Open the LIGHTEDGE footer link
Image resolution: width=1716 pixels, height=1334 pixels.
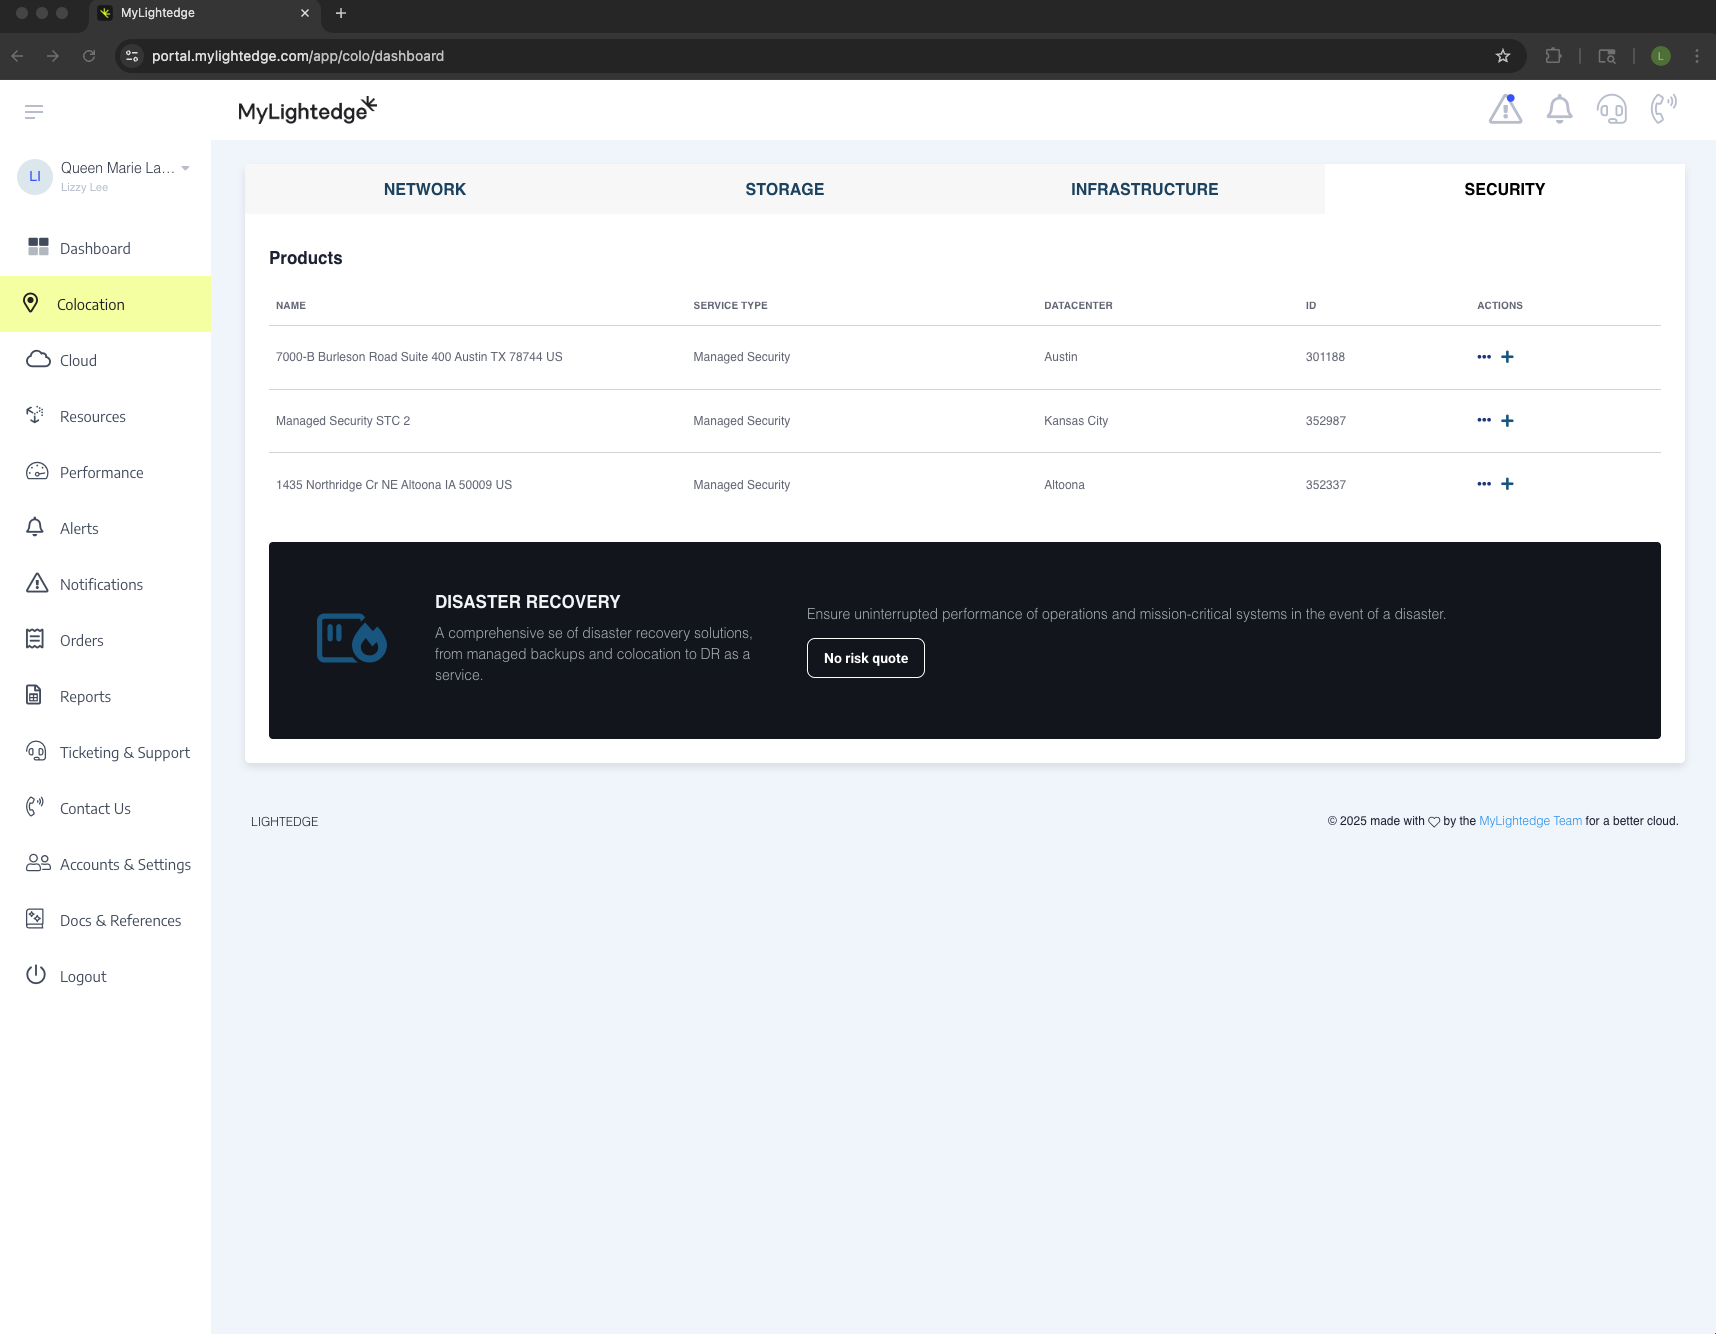click(x=285, y=822)
